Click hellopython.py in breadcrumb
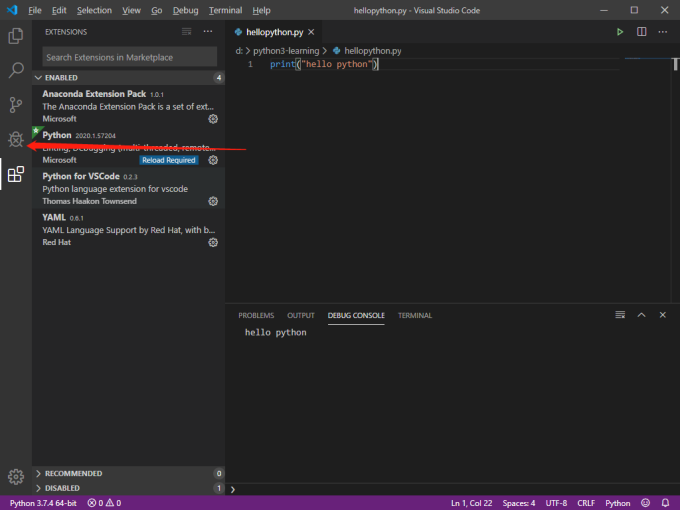Image resolution: width=680 pixels, height=510 pixels. pyautogui.click(x=373, y=51)
